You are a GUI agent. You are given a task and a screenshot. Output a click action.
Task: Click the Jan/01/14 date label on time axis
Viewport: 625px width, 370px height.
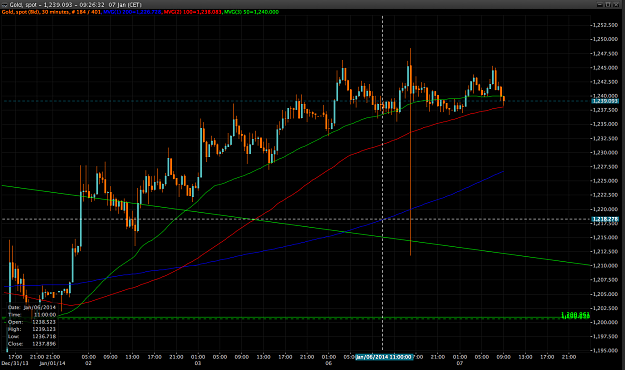pos(52,363)
